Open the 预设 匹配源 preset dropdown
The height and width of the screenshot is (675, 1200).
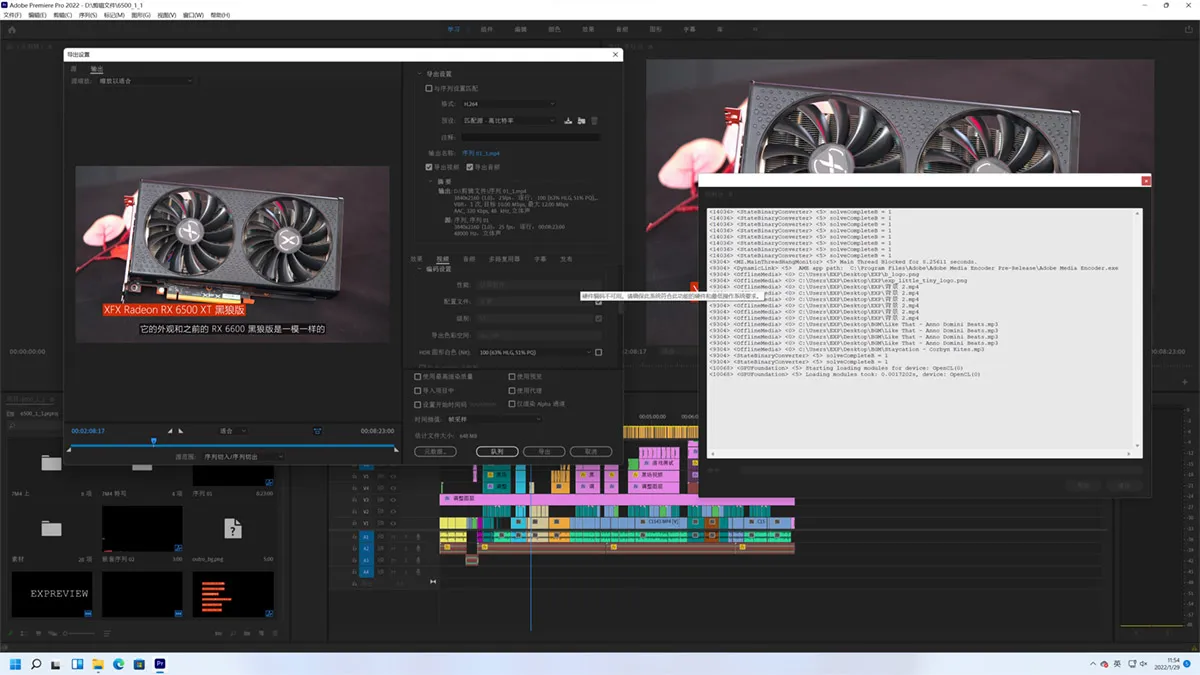coord(508,121)
